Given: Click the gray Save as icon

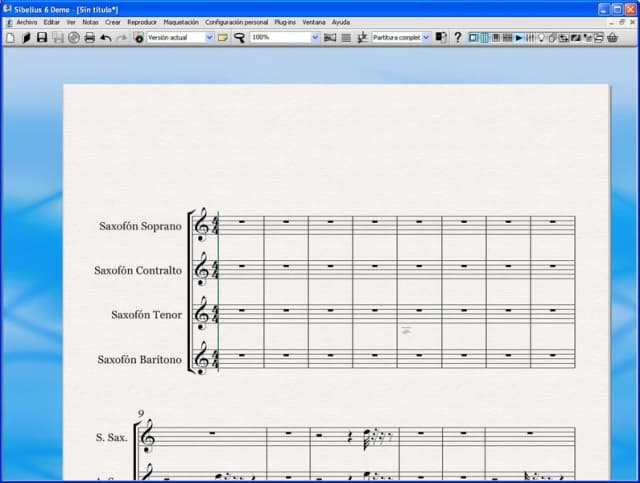Looking at the screenshot, I should (x=58, y=38).
